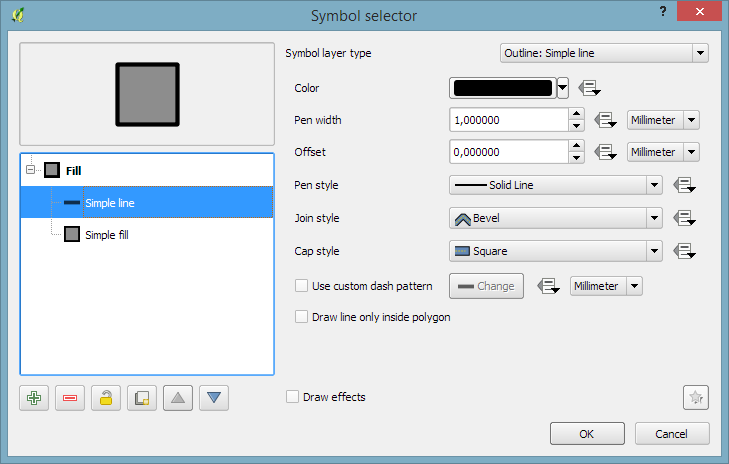Click the red remove symbol layer button
The height and width of the screenshot is (464, 729).
click(x=69, y=398)
